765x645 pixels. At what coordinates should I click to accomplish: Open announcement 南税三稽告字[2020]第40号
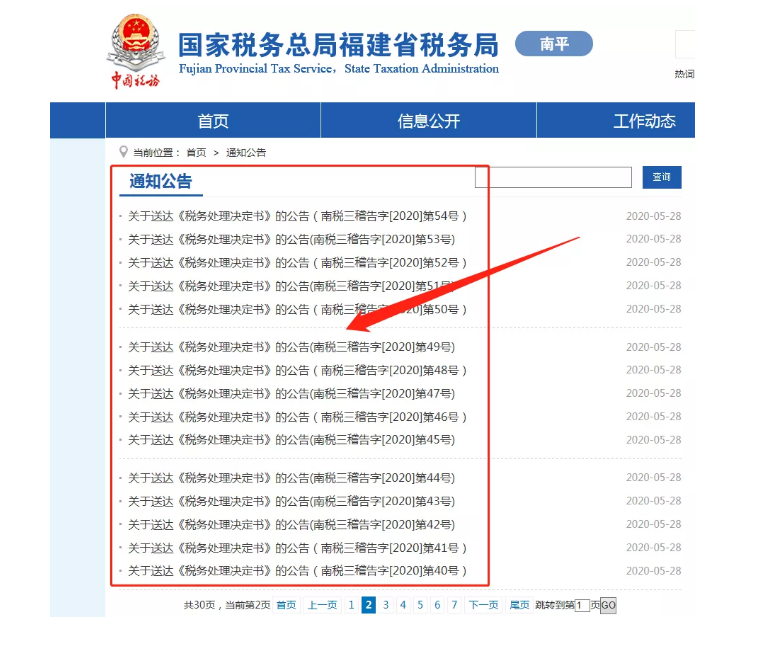click(x=297, y=571)
